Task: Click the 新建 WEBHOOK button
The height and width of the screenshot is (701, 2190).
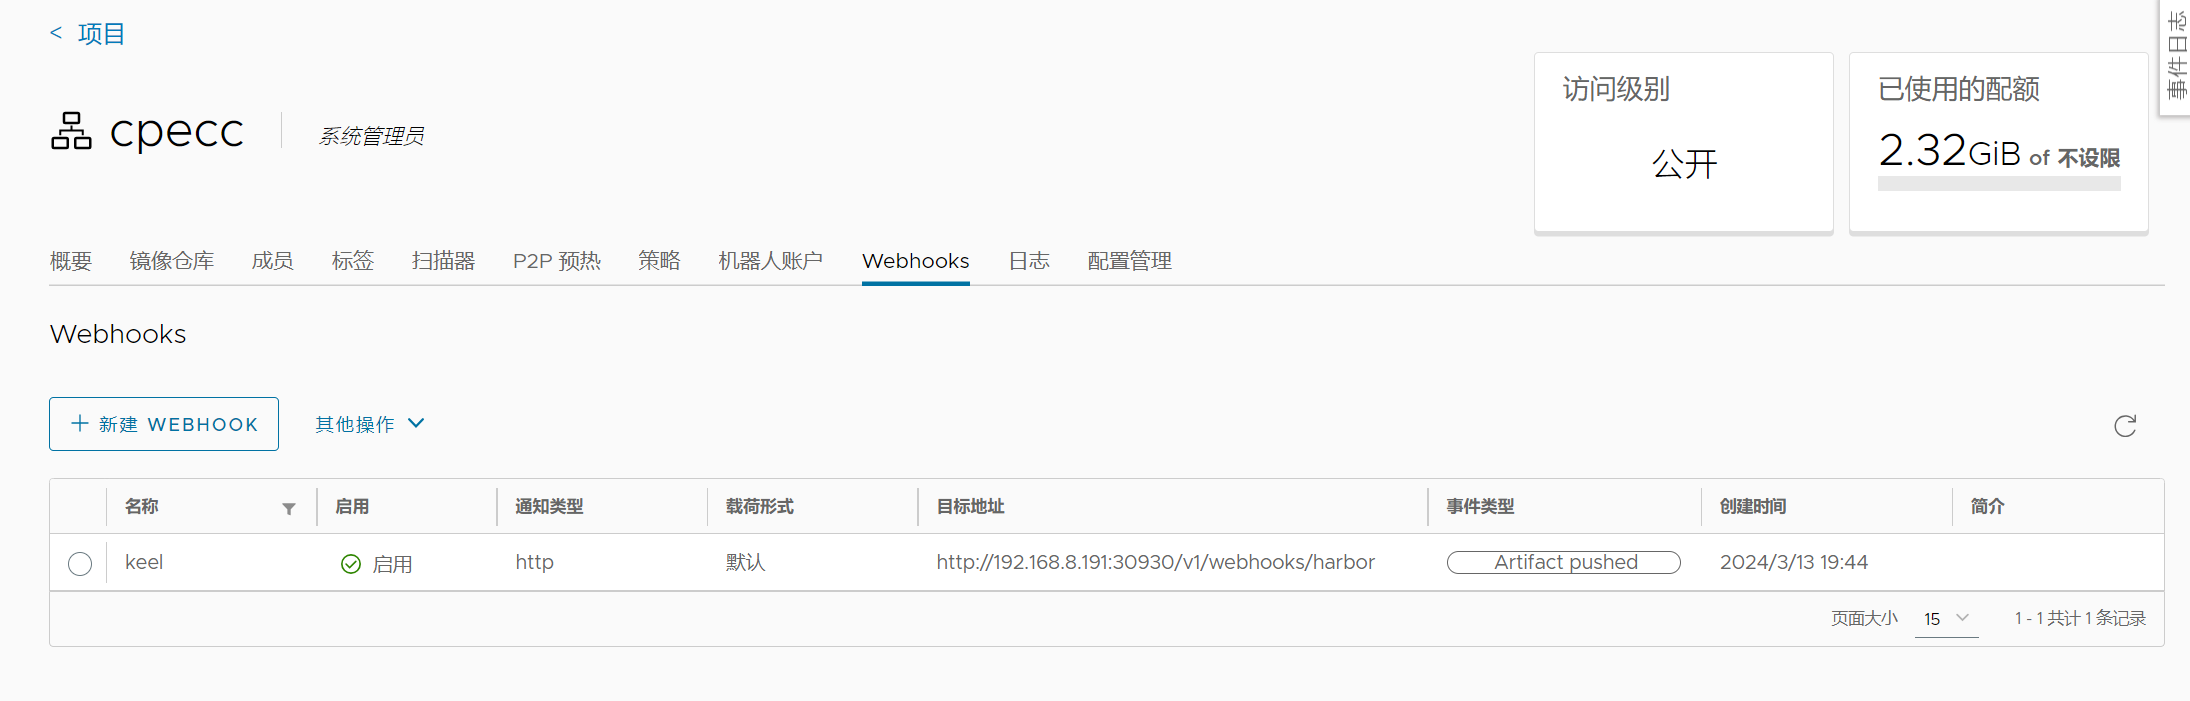Action: 164,424
